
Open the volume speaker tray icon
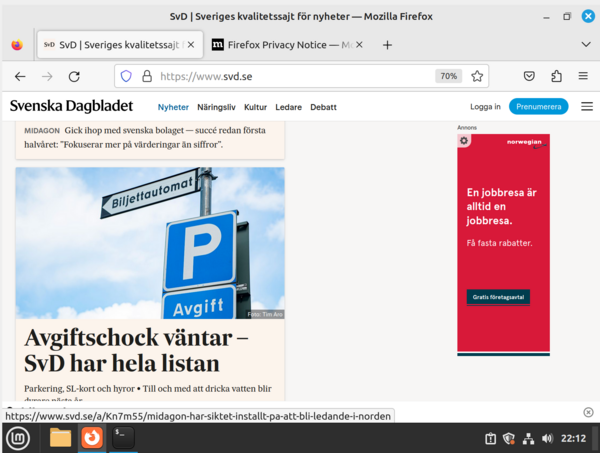pyautogui.click(x=548, y=438)
